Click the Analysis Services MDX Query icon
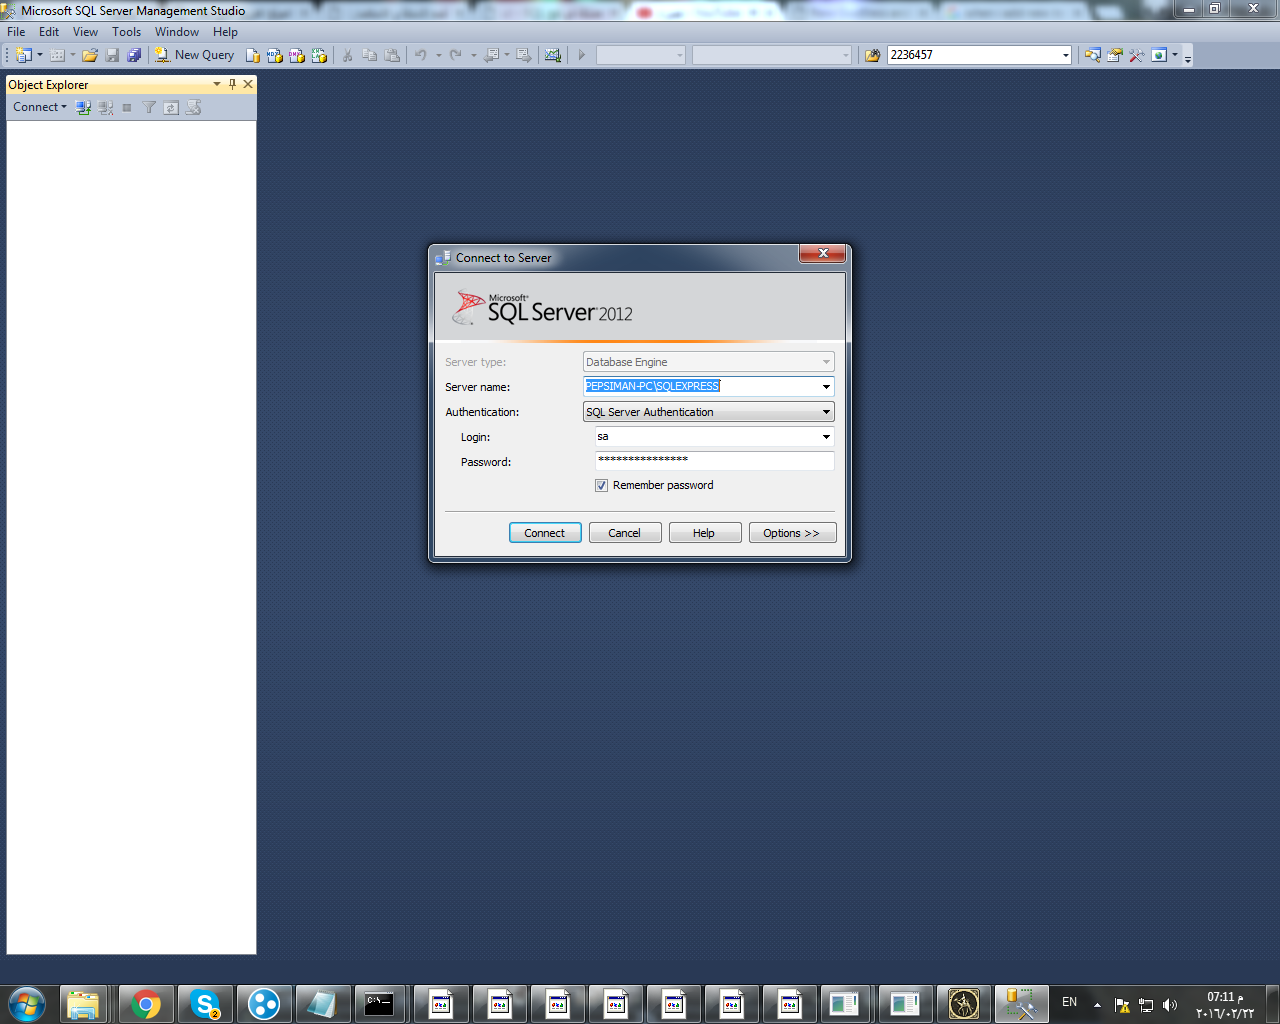1280x1024 pixels. [x=275, y=55]
